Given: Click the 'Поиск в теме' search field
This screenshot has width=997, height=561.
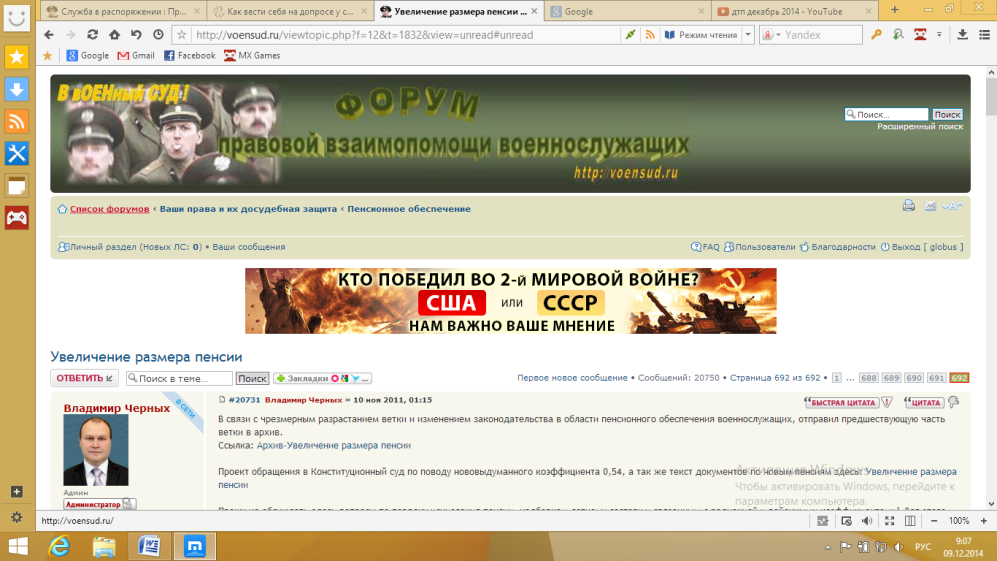Looking at the screenshot, I should [x=183, y=379].
